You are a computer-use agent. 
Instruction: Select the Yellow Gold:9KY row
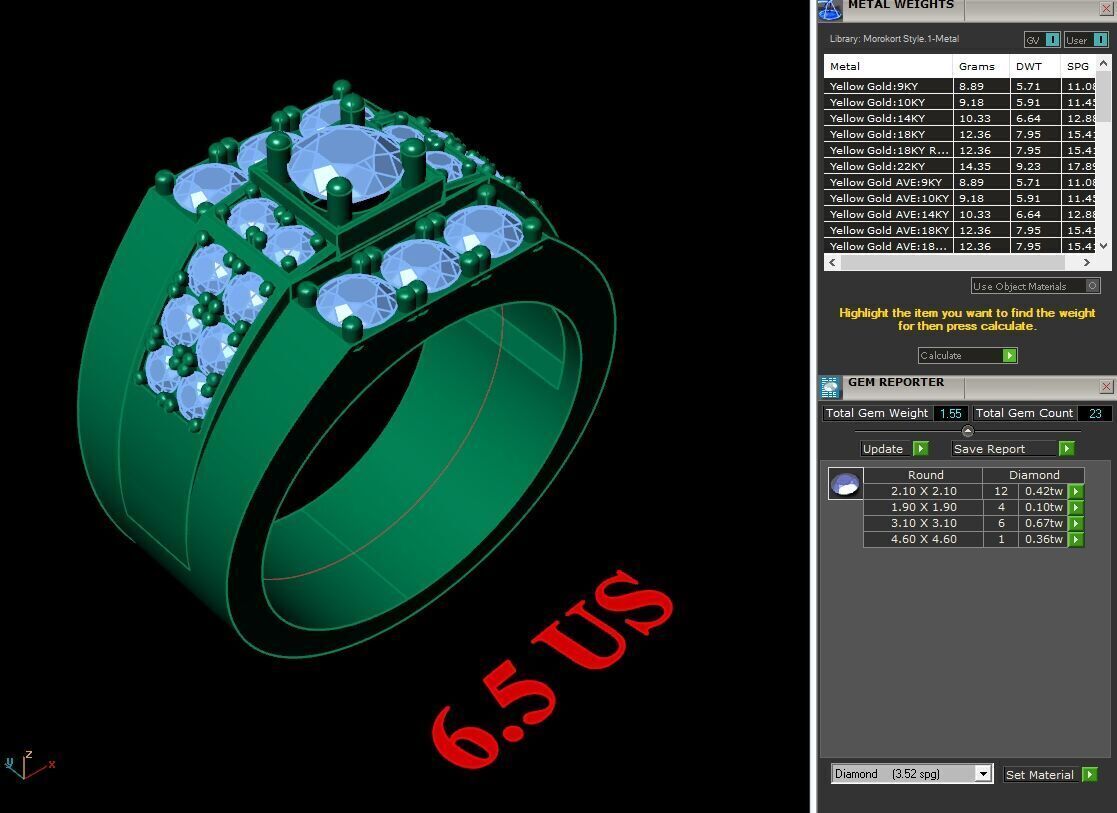click(960, 86)
